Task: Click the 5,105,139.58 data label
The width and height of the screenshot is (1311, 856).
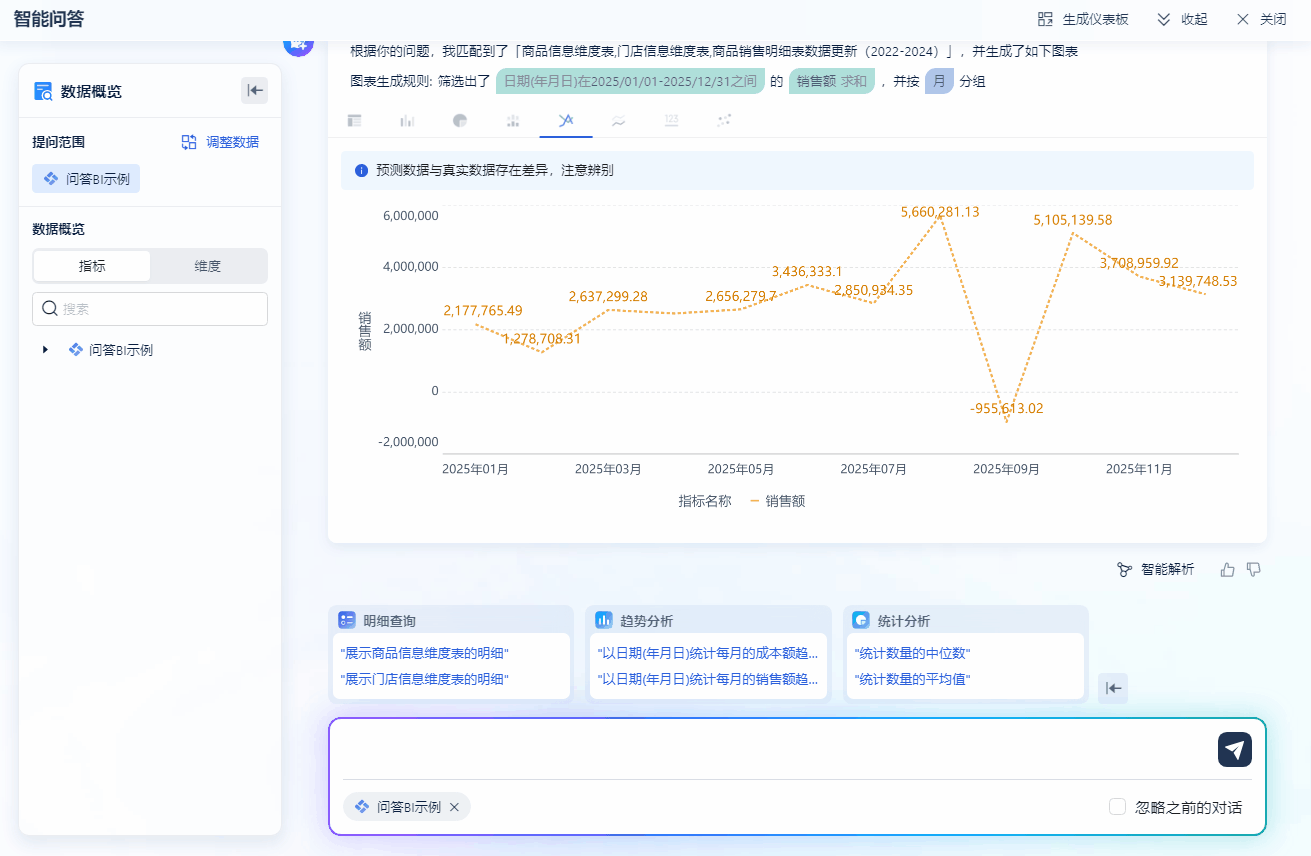Action: [1073, 220]
